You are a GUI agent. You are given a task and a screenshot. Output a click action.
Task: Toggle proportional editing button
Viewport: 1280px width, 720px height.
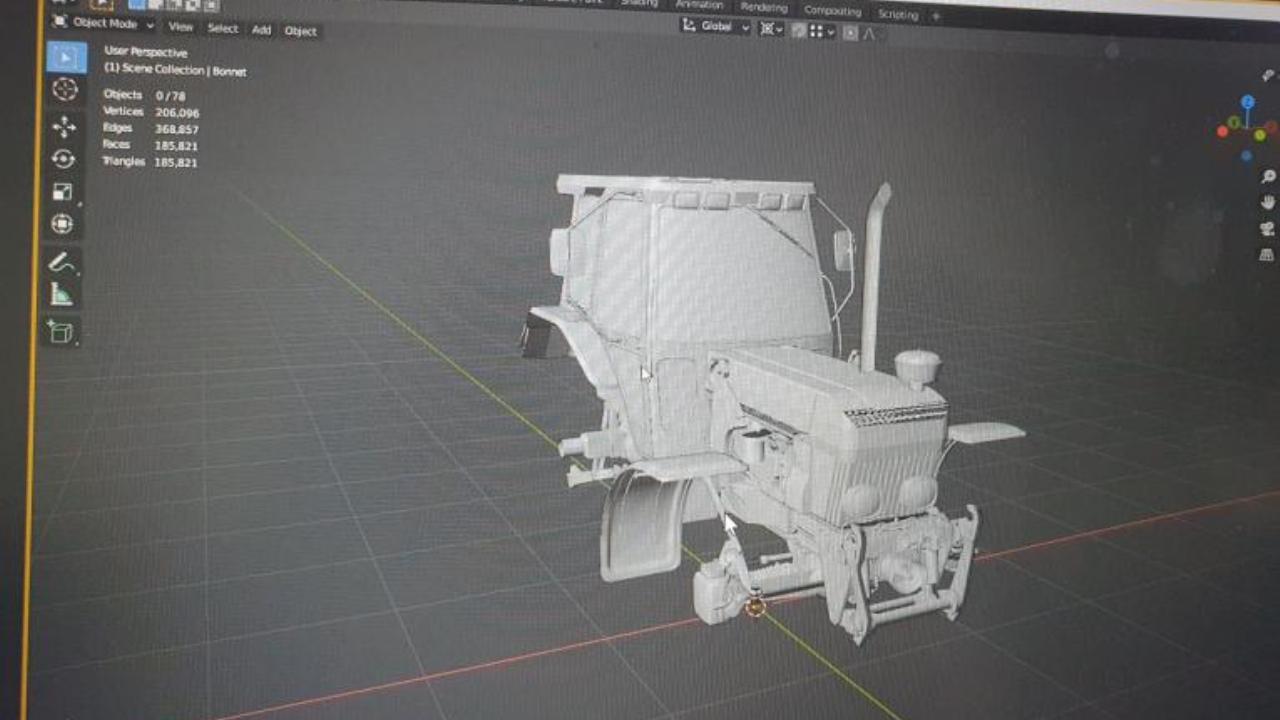[x=850, y=33]
